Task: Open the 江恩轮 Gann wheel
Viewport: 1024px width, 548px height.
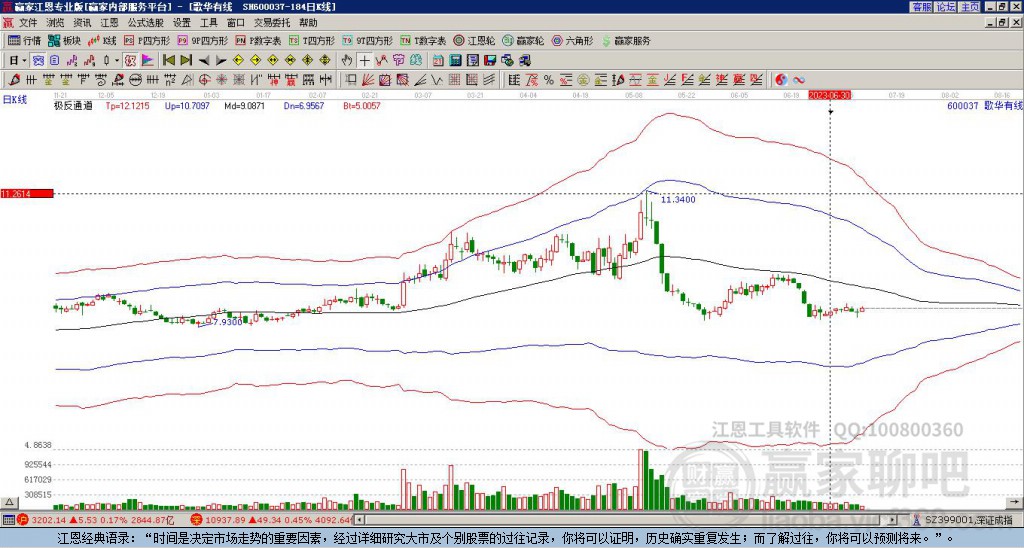Action: (x=475, y=40)
